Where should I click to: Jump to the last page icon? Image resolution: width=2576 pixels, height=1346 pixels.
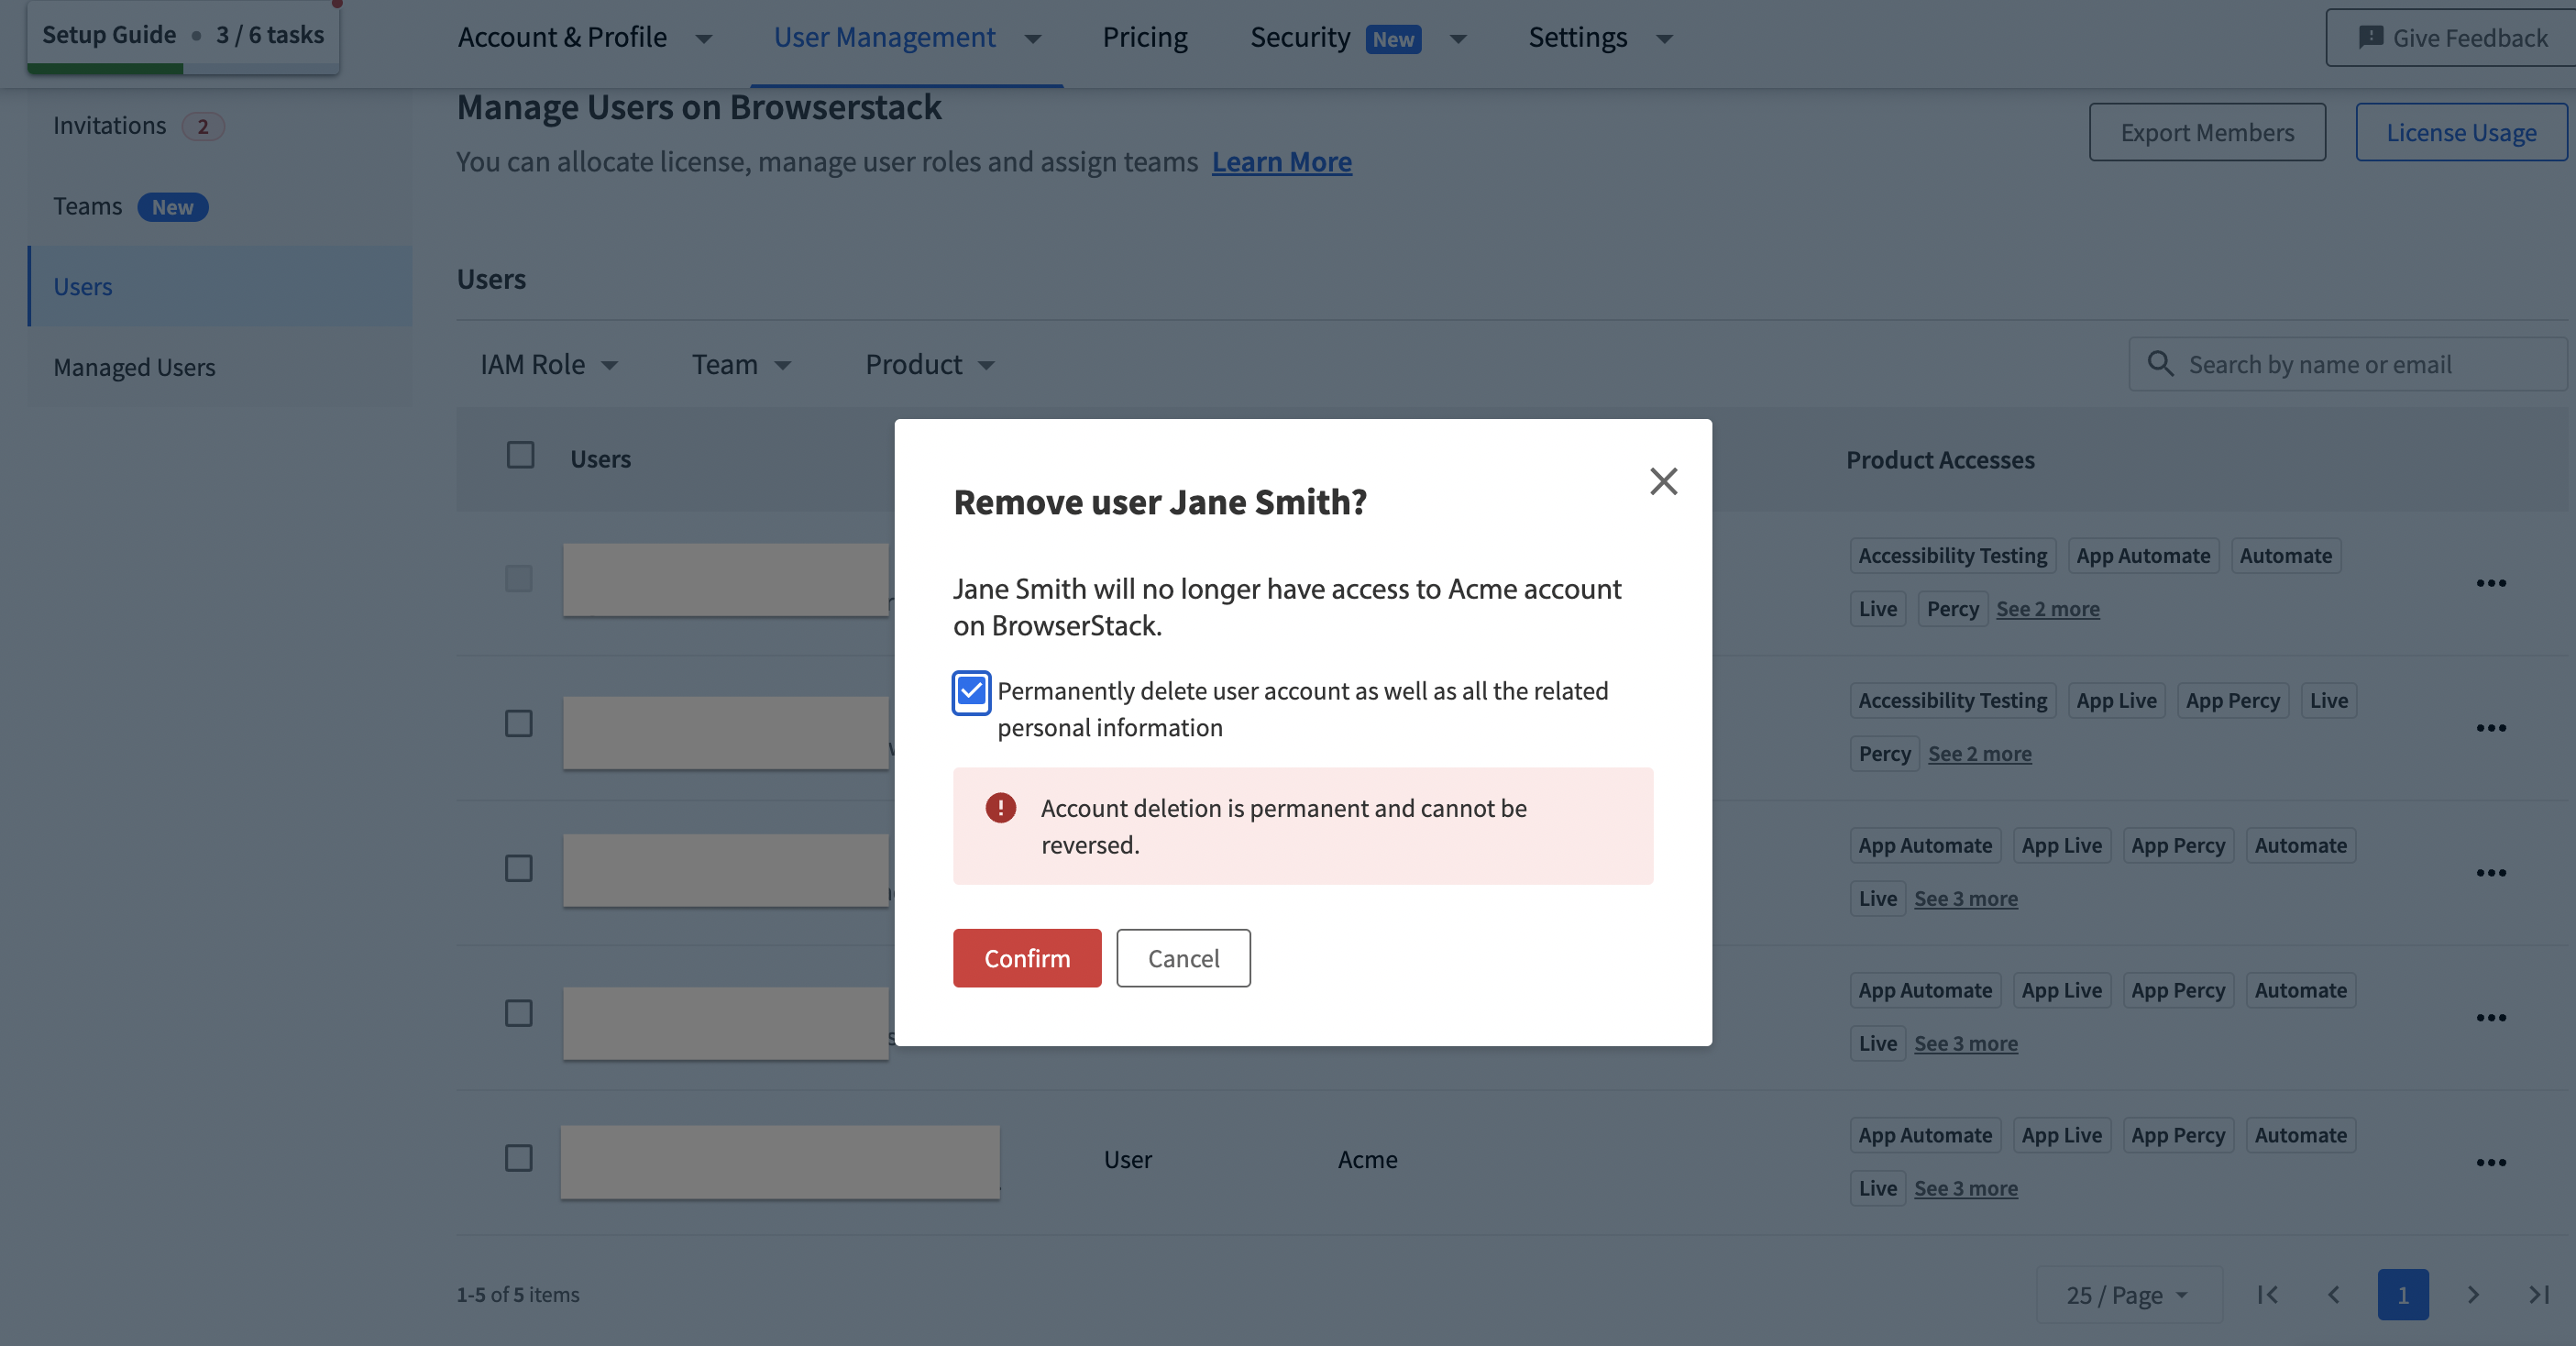(x=2538, y=1294)
